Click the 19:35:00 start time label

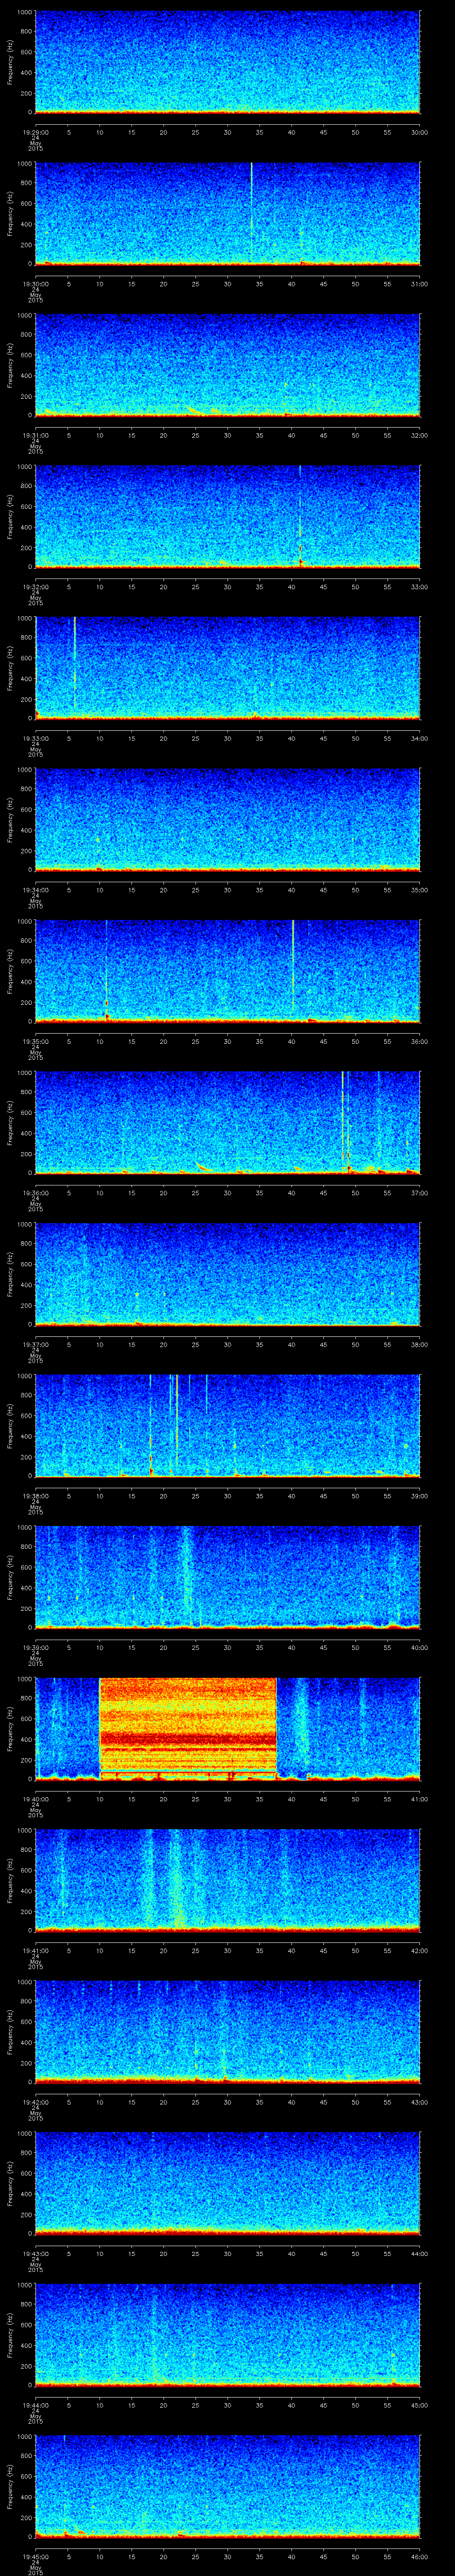(35, 1041)
